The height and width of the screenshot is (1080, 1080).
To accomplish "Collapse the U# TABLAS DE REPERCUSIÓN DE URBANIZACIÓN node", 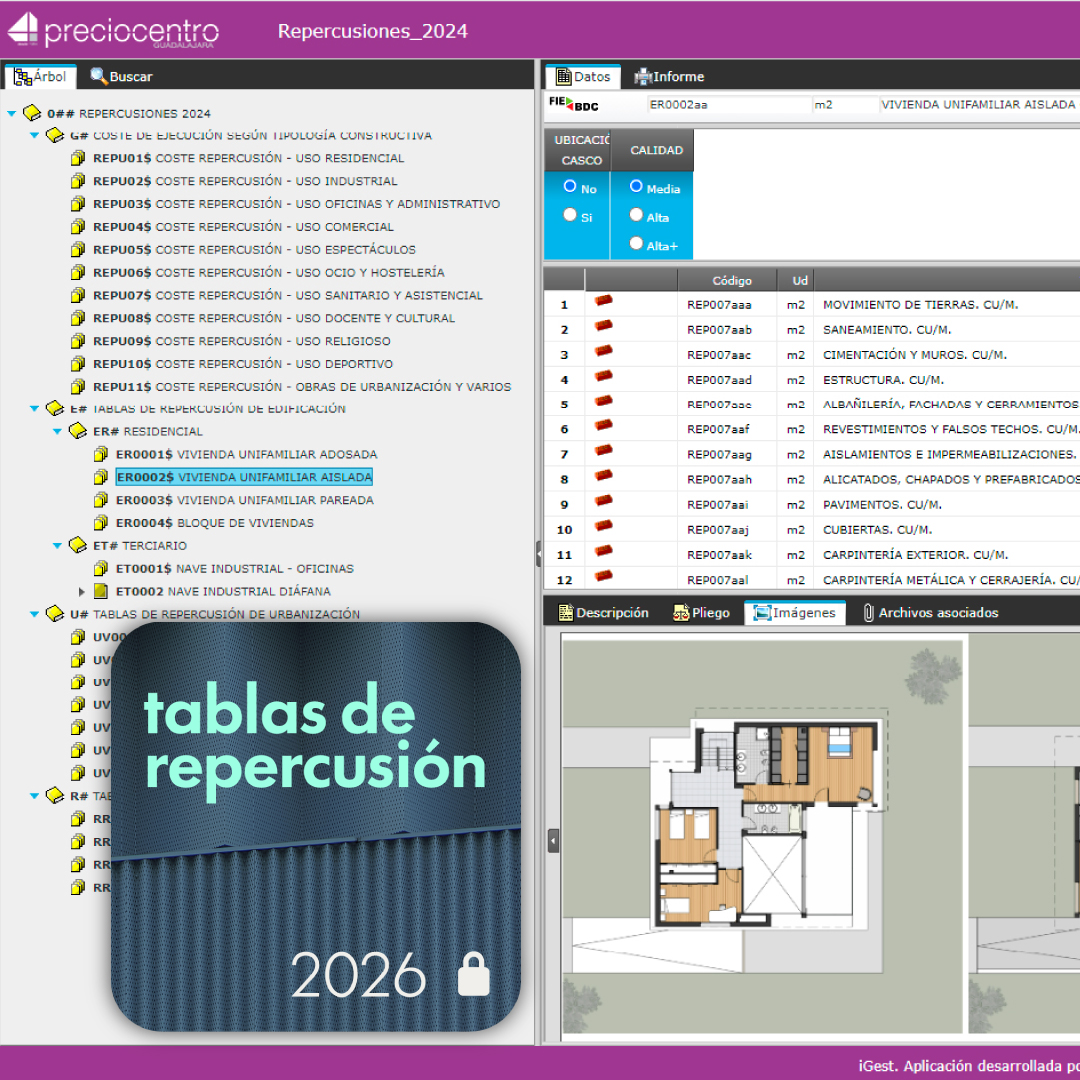I will (x=34, y=614).
